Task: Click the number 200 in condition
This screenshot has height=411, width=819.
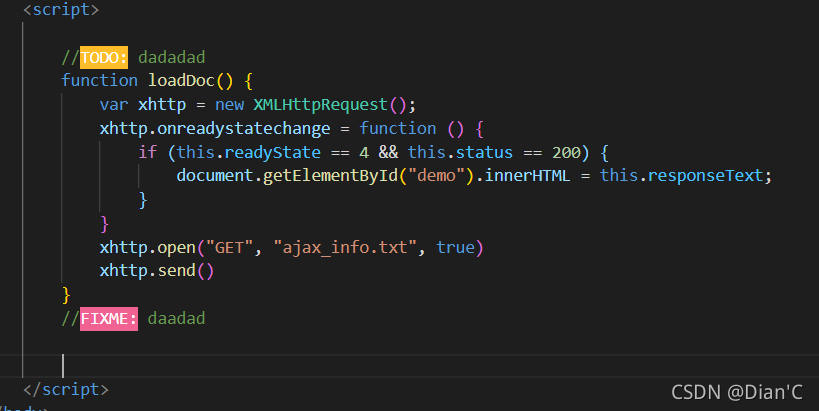Action: pyautogui.click(x=566, y=152)
